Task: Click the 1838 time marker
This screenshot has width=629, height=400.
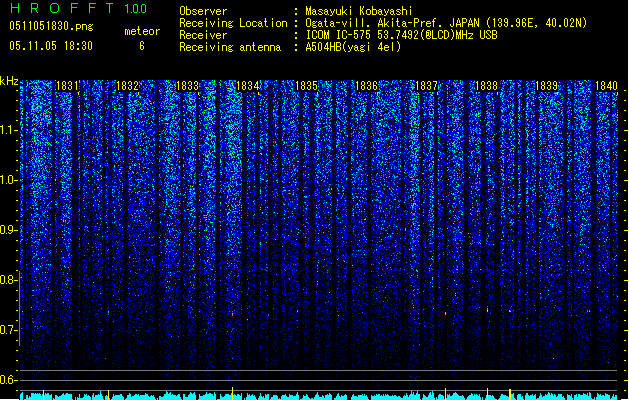Action: pos(486,85)
